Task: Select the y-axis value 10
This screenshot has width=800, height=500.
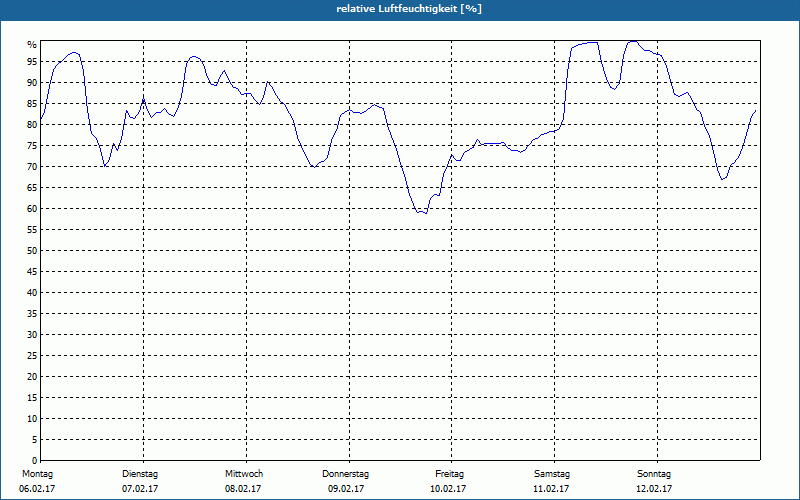Action: click(x=32, y=419)
